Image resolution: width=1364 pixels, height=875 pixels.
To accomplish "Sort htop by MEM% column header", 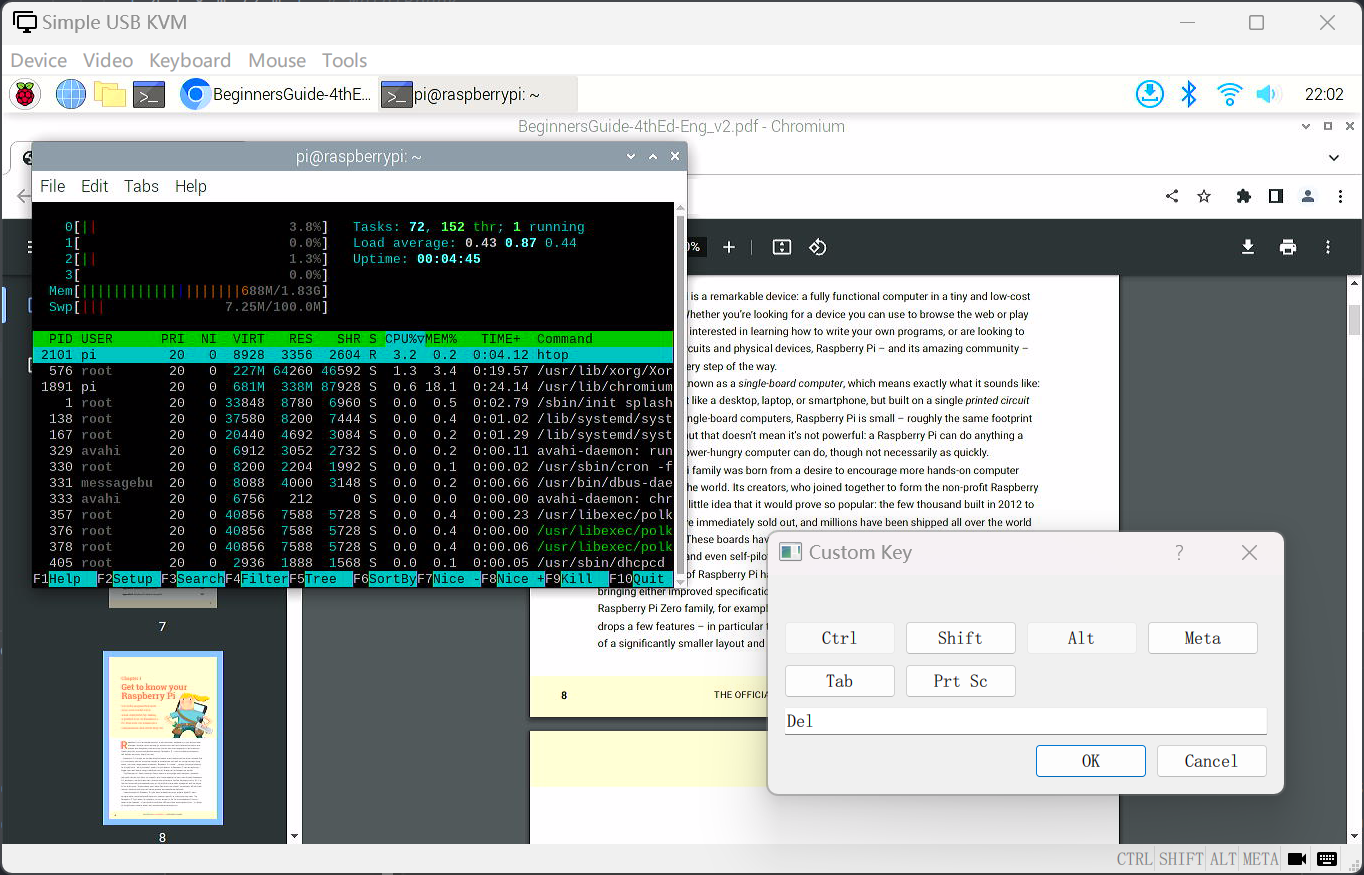I will click(x=441, y=339).
